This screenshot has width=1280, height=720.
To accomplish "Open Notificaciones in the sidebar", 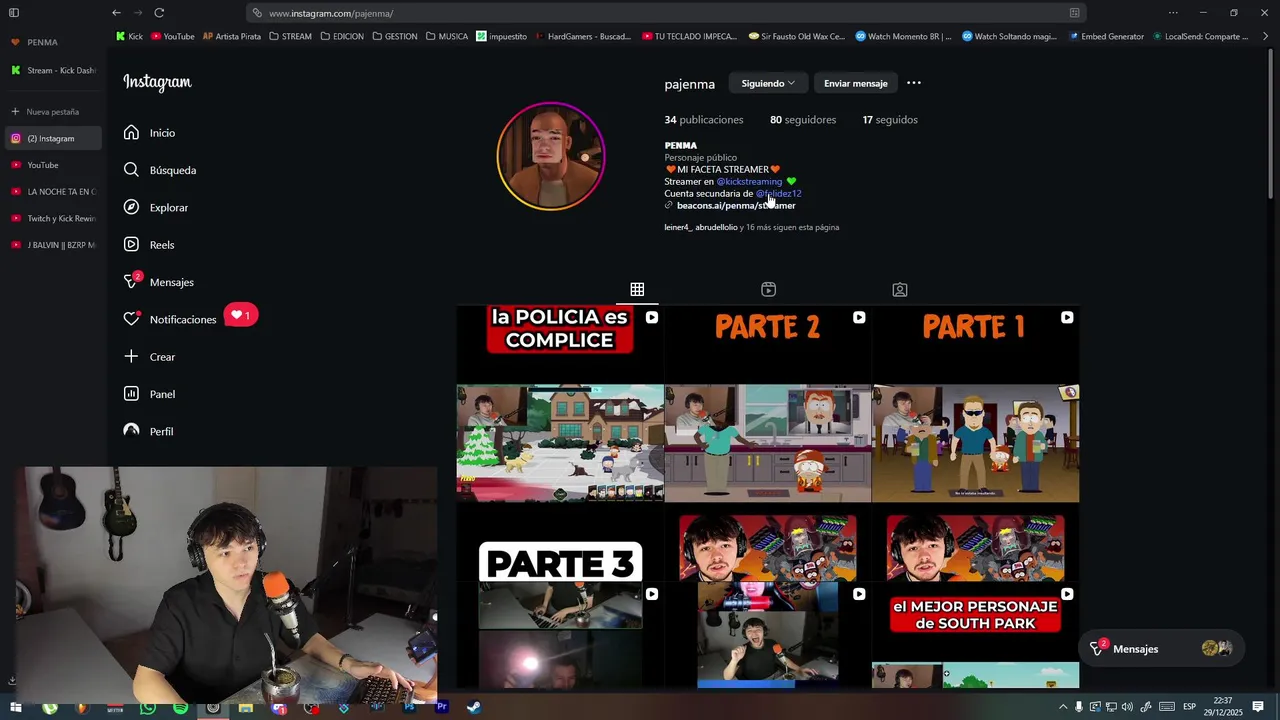I will (170, 319).
